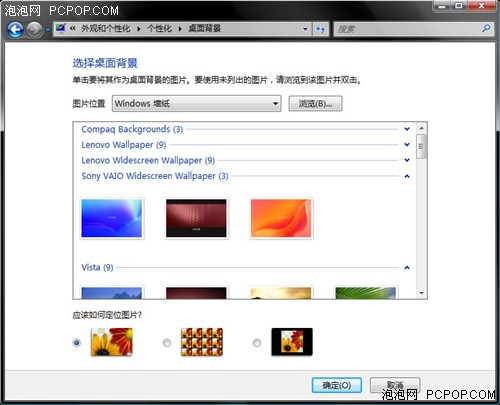The image size is (500, 405).
Task: Go back with the blue Back arrow
Action: pos(15,30)
